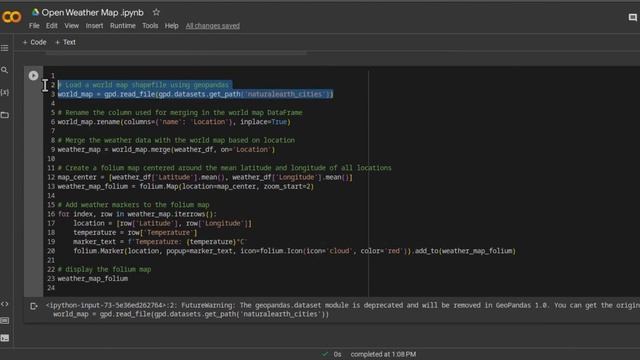Click the world_map.rename code line
Screen dimensions: 640x360
[x=174, y=122]
